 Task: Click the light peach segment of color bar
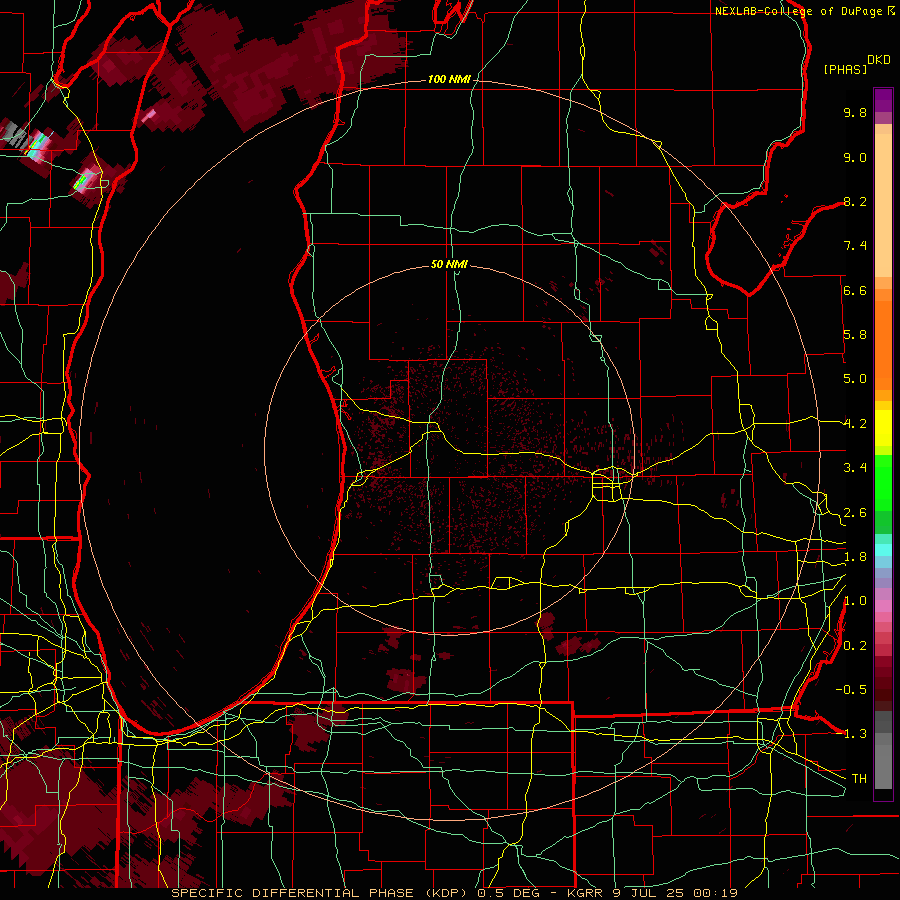pyautogui.click(x=883, y=205)
